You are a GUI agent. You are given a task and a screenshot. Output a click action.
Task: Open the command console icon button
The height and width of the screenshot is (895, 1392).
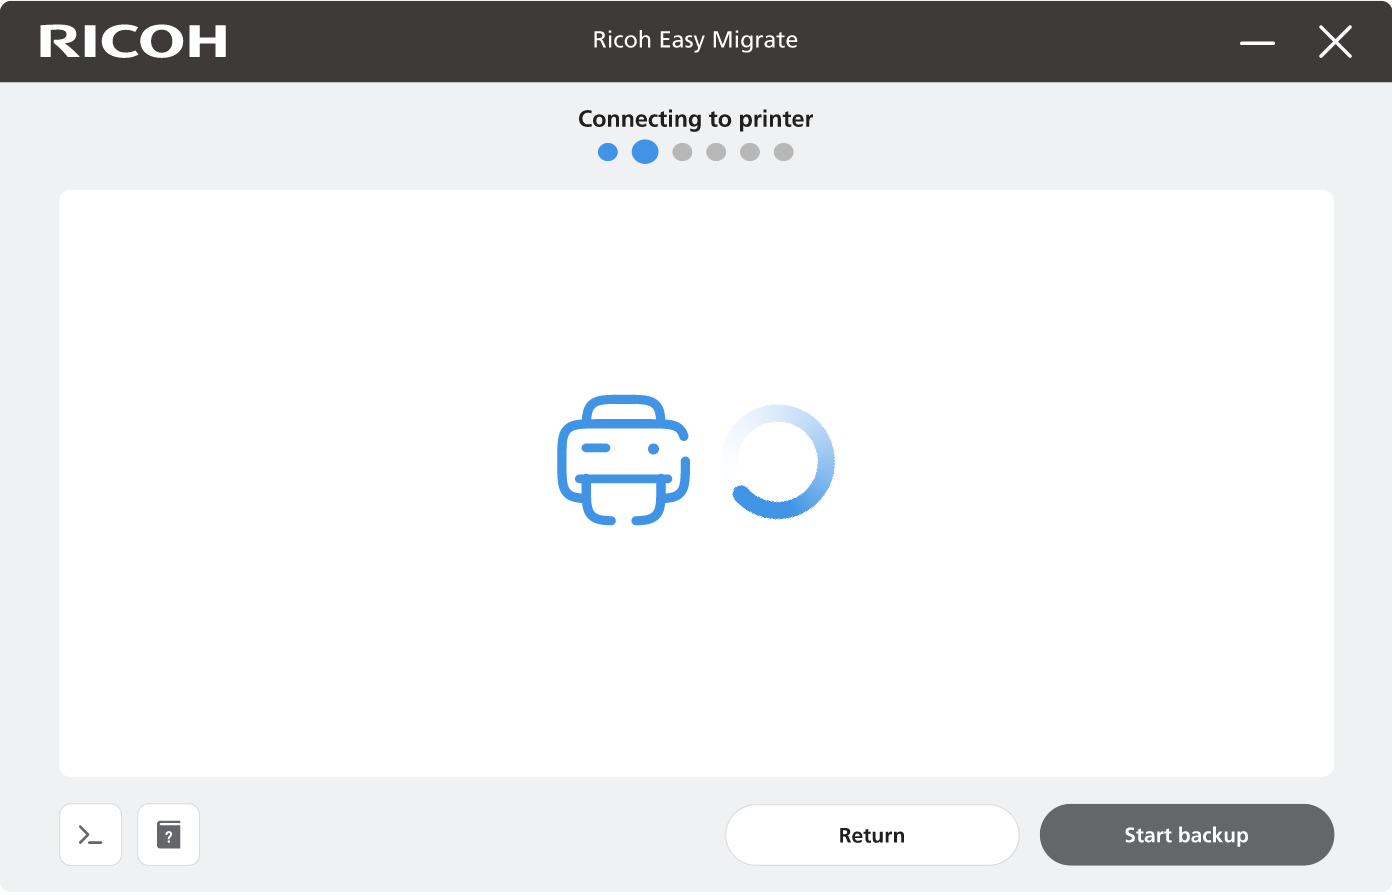tap(91, 835)
